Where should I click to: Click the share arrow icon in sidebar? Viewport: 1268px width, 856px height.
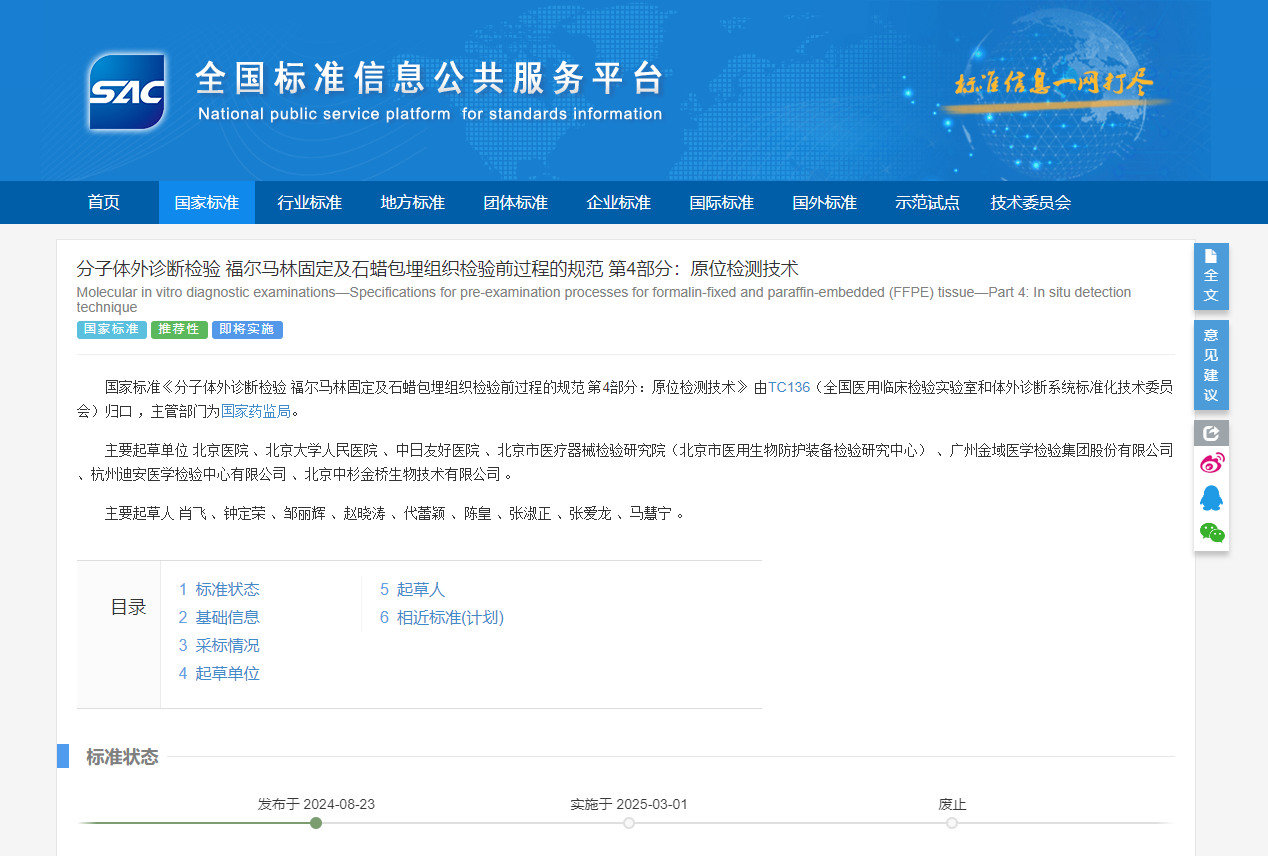[1210, 432]
